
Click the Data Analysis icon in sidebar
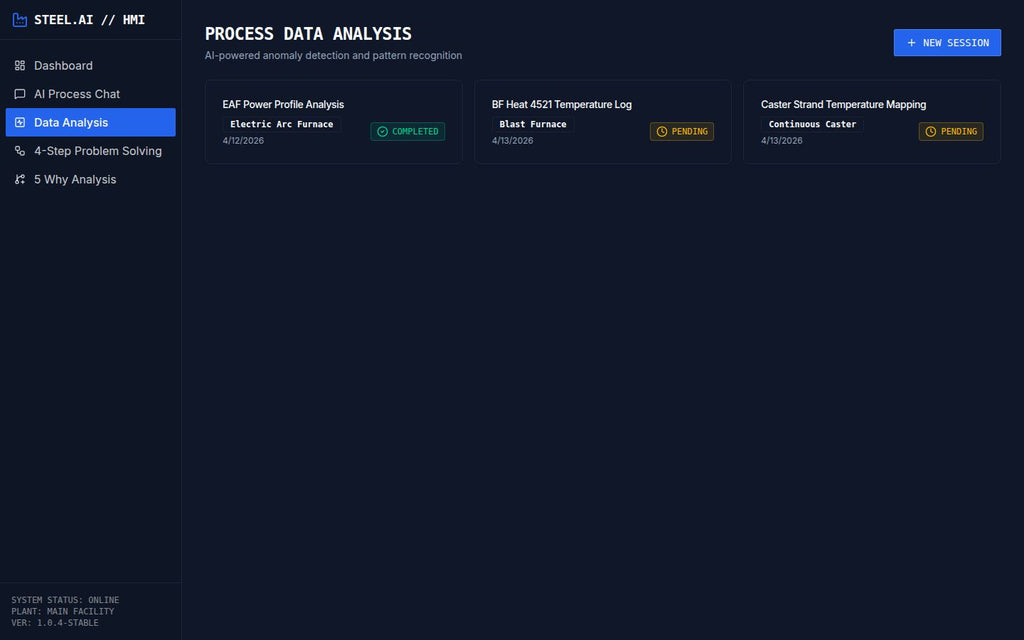click(x=20, y=122)
